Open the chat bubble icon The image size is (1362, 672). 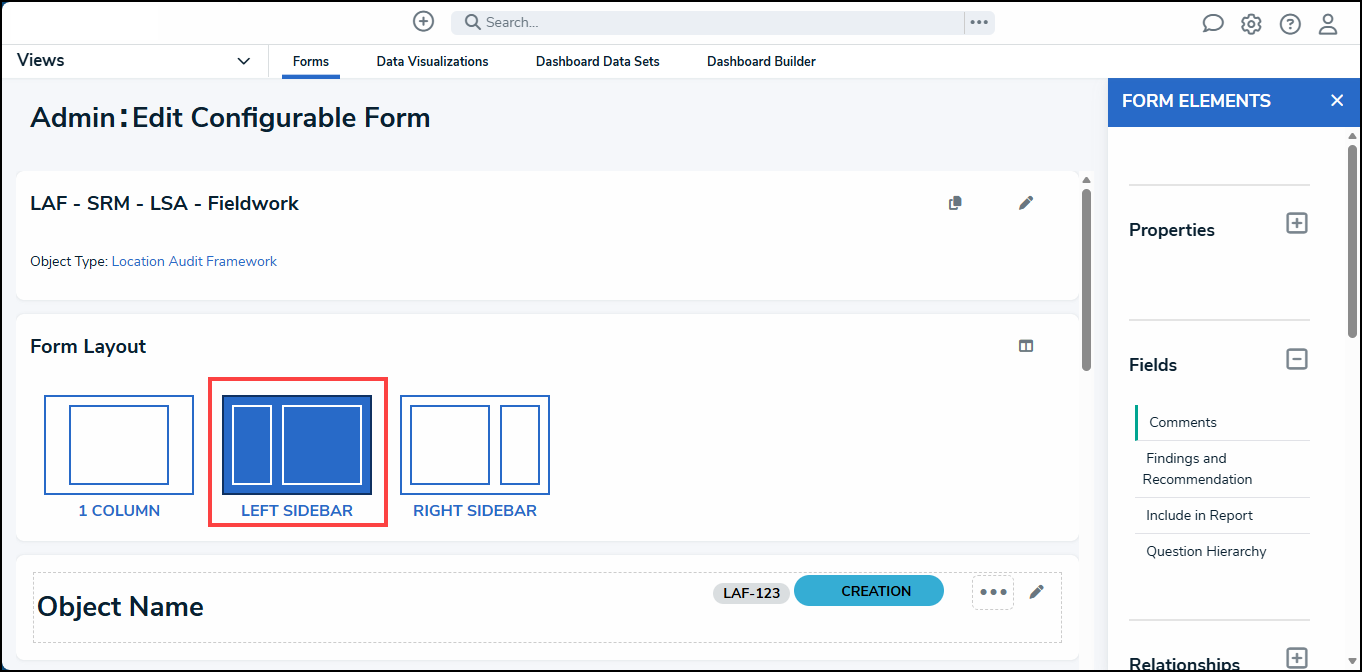[1213, 24]
